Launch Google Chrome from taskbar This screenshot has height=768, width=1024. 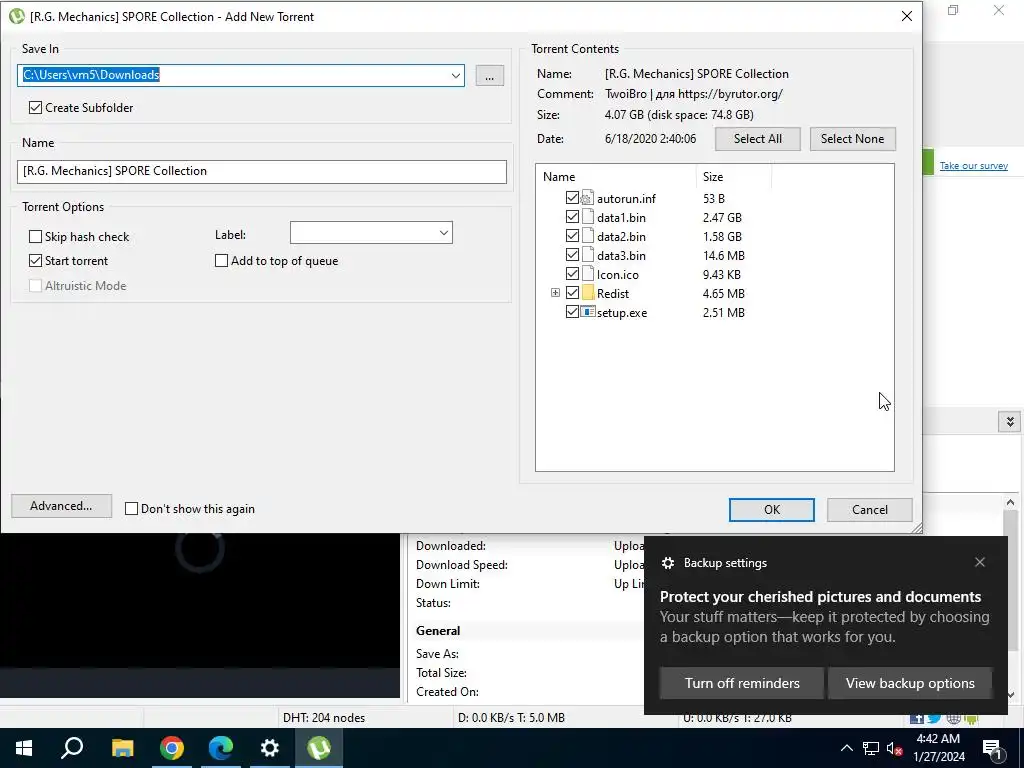tap(172, 748)
